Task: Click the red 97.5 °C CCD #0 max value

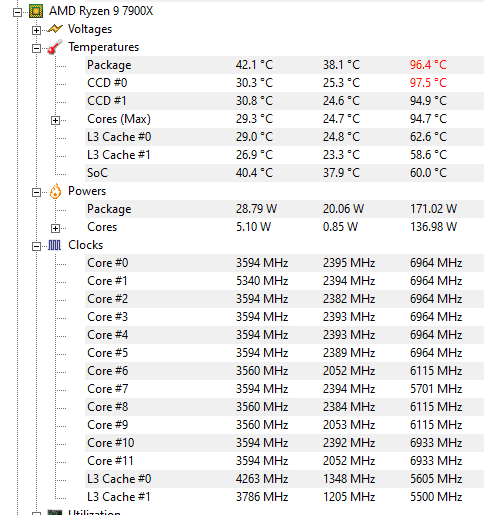Action: (428, 83)
